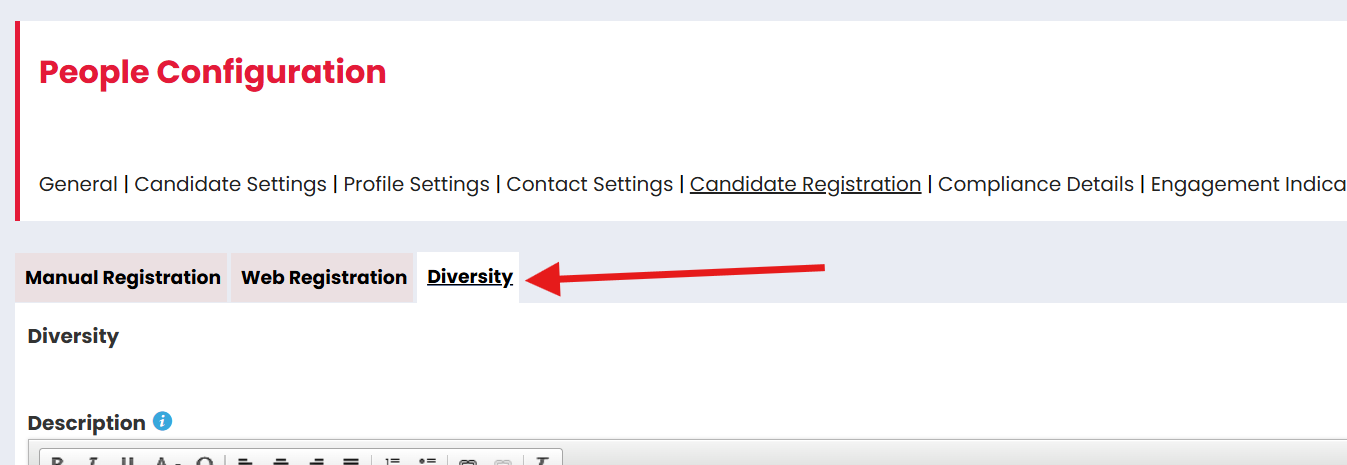Insert special character with omega icon

(204, 462)
